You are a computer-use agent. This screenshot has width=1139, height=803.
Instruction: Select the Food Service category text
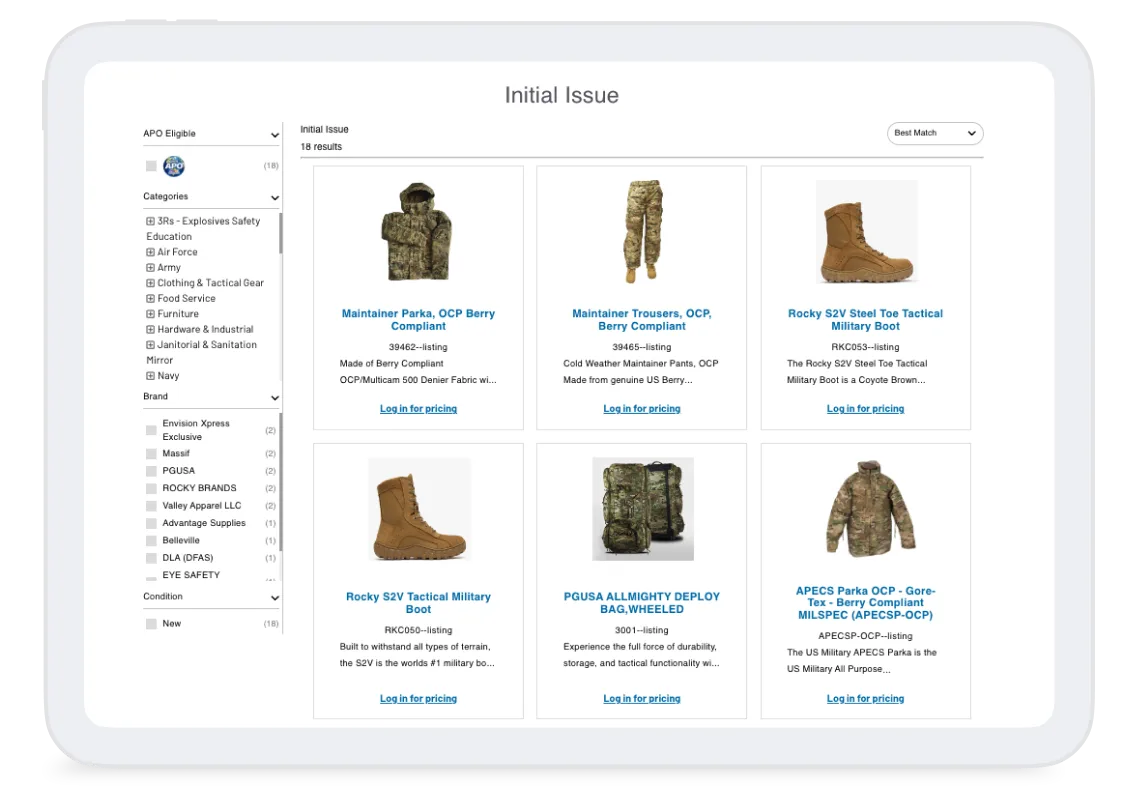187,298
